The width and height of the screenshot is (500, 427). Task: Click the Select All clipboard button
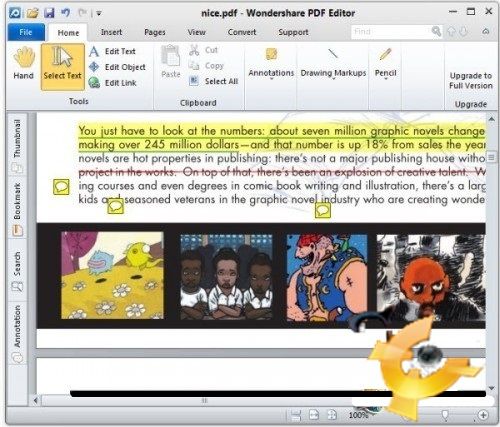pos(214,81)
